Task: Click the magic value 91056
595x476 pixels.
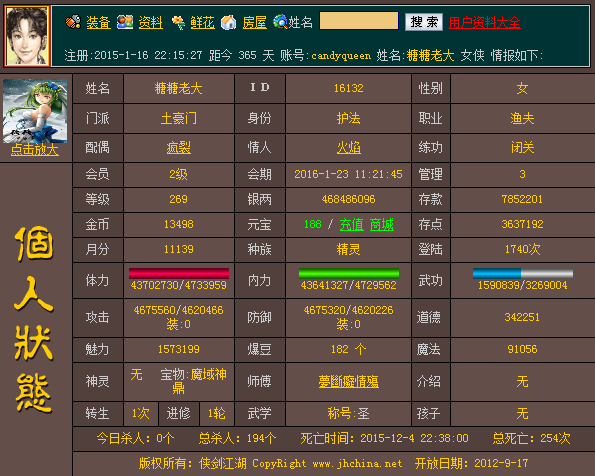Action: click(523, 349)
